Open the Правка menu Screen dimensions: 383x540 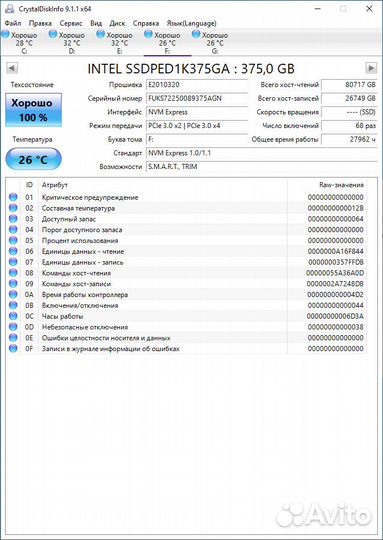[40, 23]
